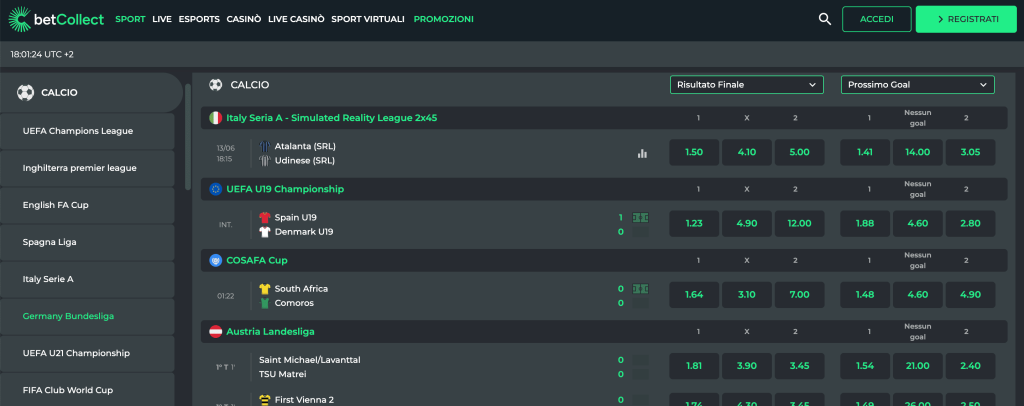This screenshot has height=406, width=1024.
Task: Click the betCollect logo
Action: [x=56, y=19]
